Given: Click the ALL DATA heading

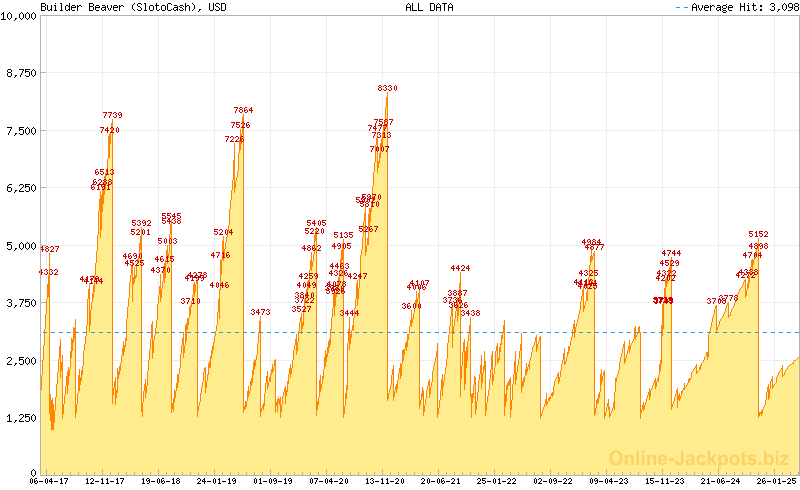Looking at the screenshot, I should click(x=429, y=7).
